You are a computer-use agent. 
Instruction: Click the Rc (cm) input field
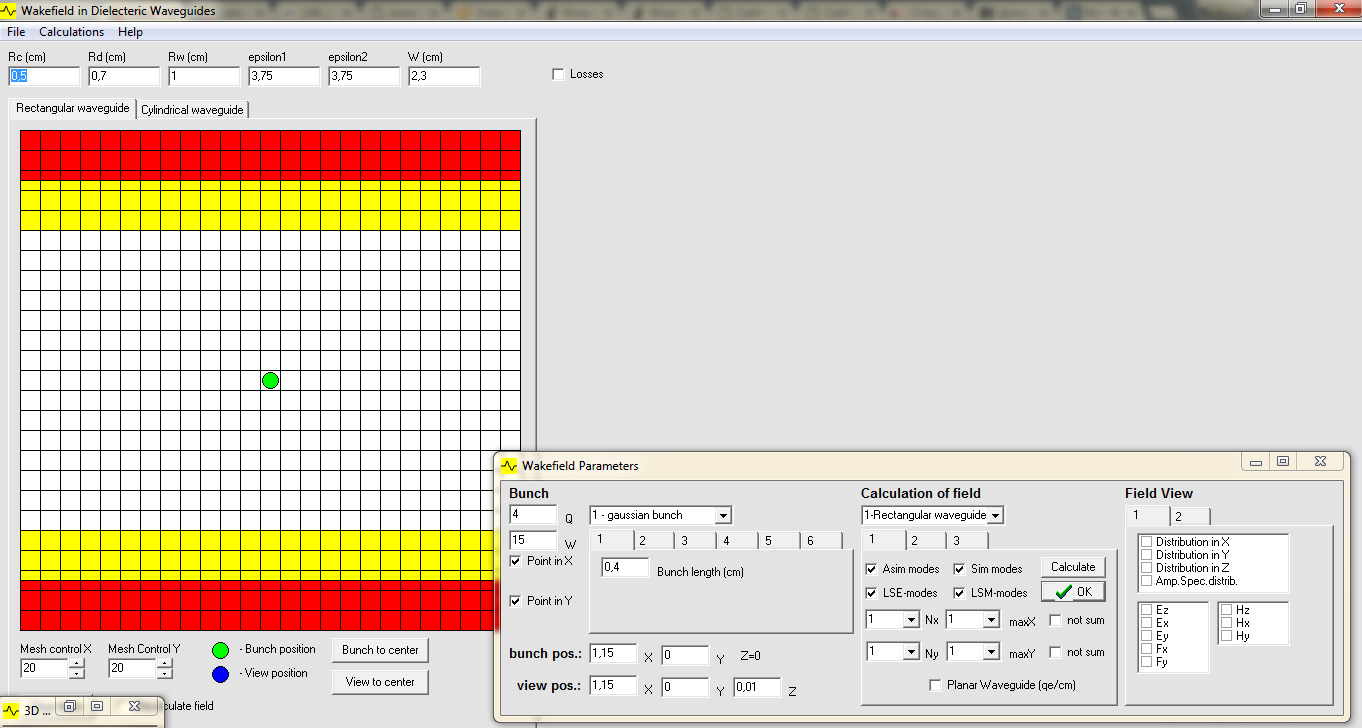pos(44,76)
